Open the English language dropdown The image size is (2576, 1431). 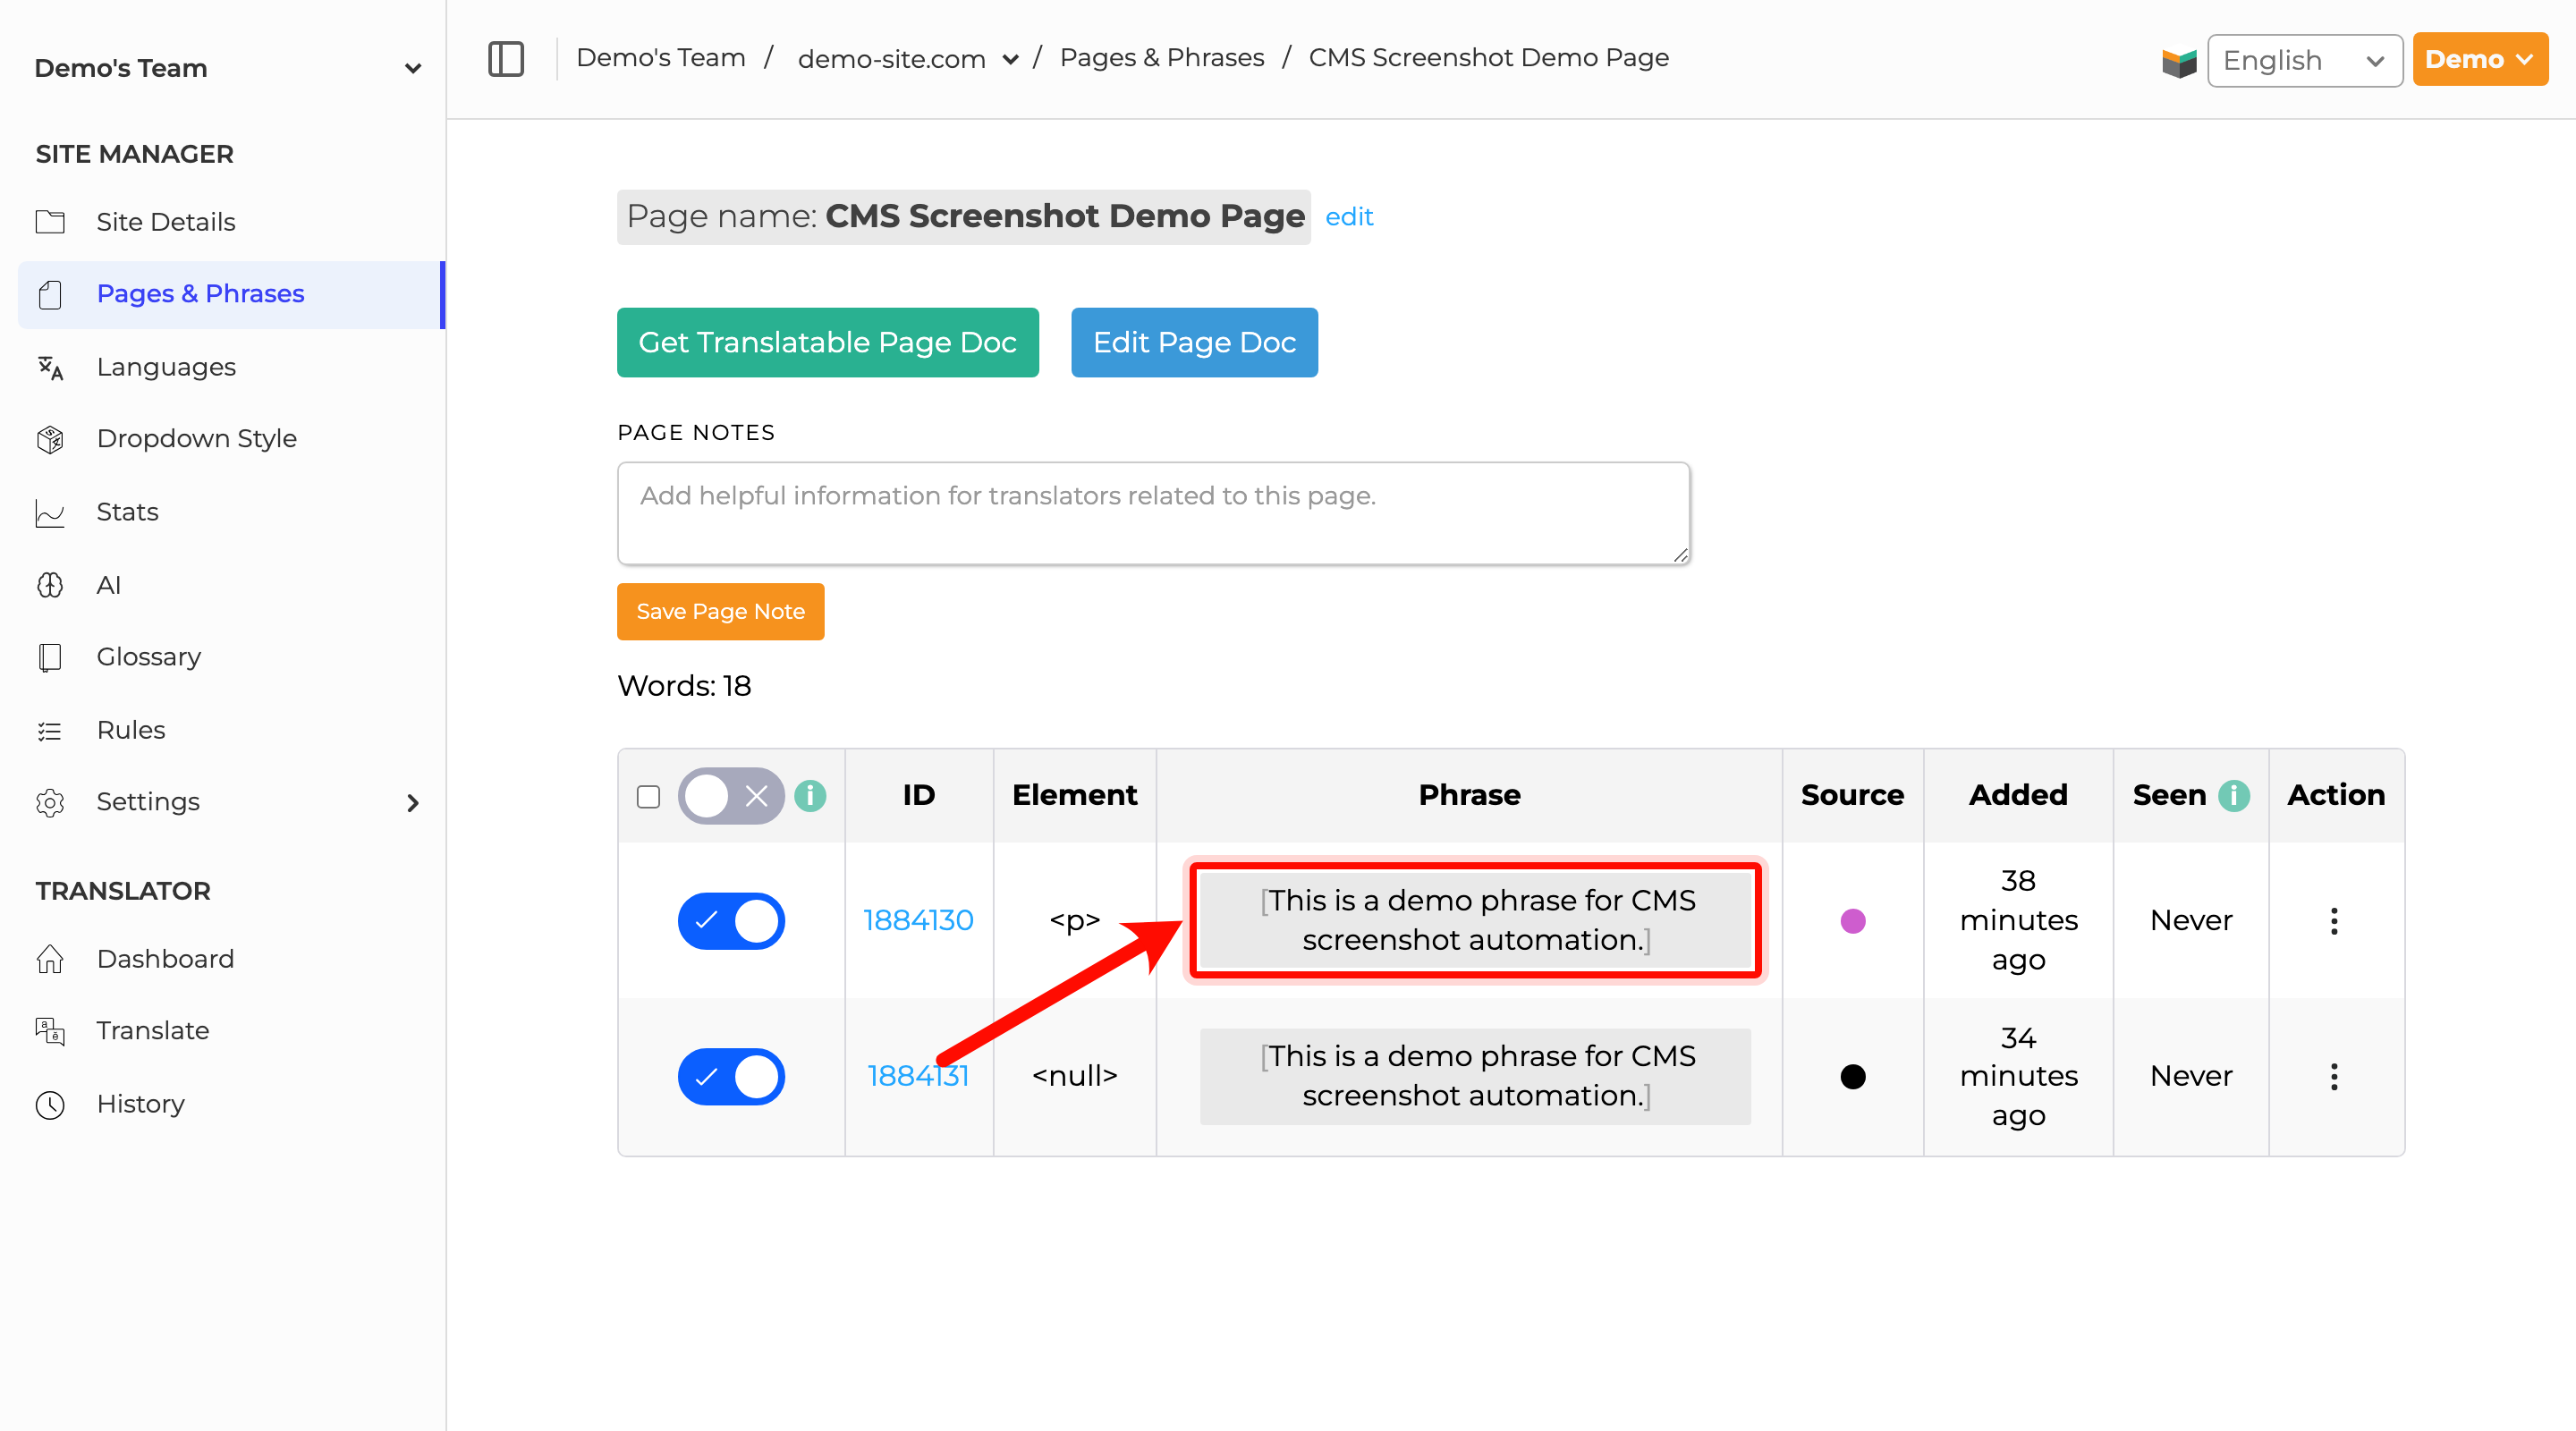[2305, 61]
